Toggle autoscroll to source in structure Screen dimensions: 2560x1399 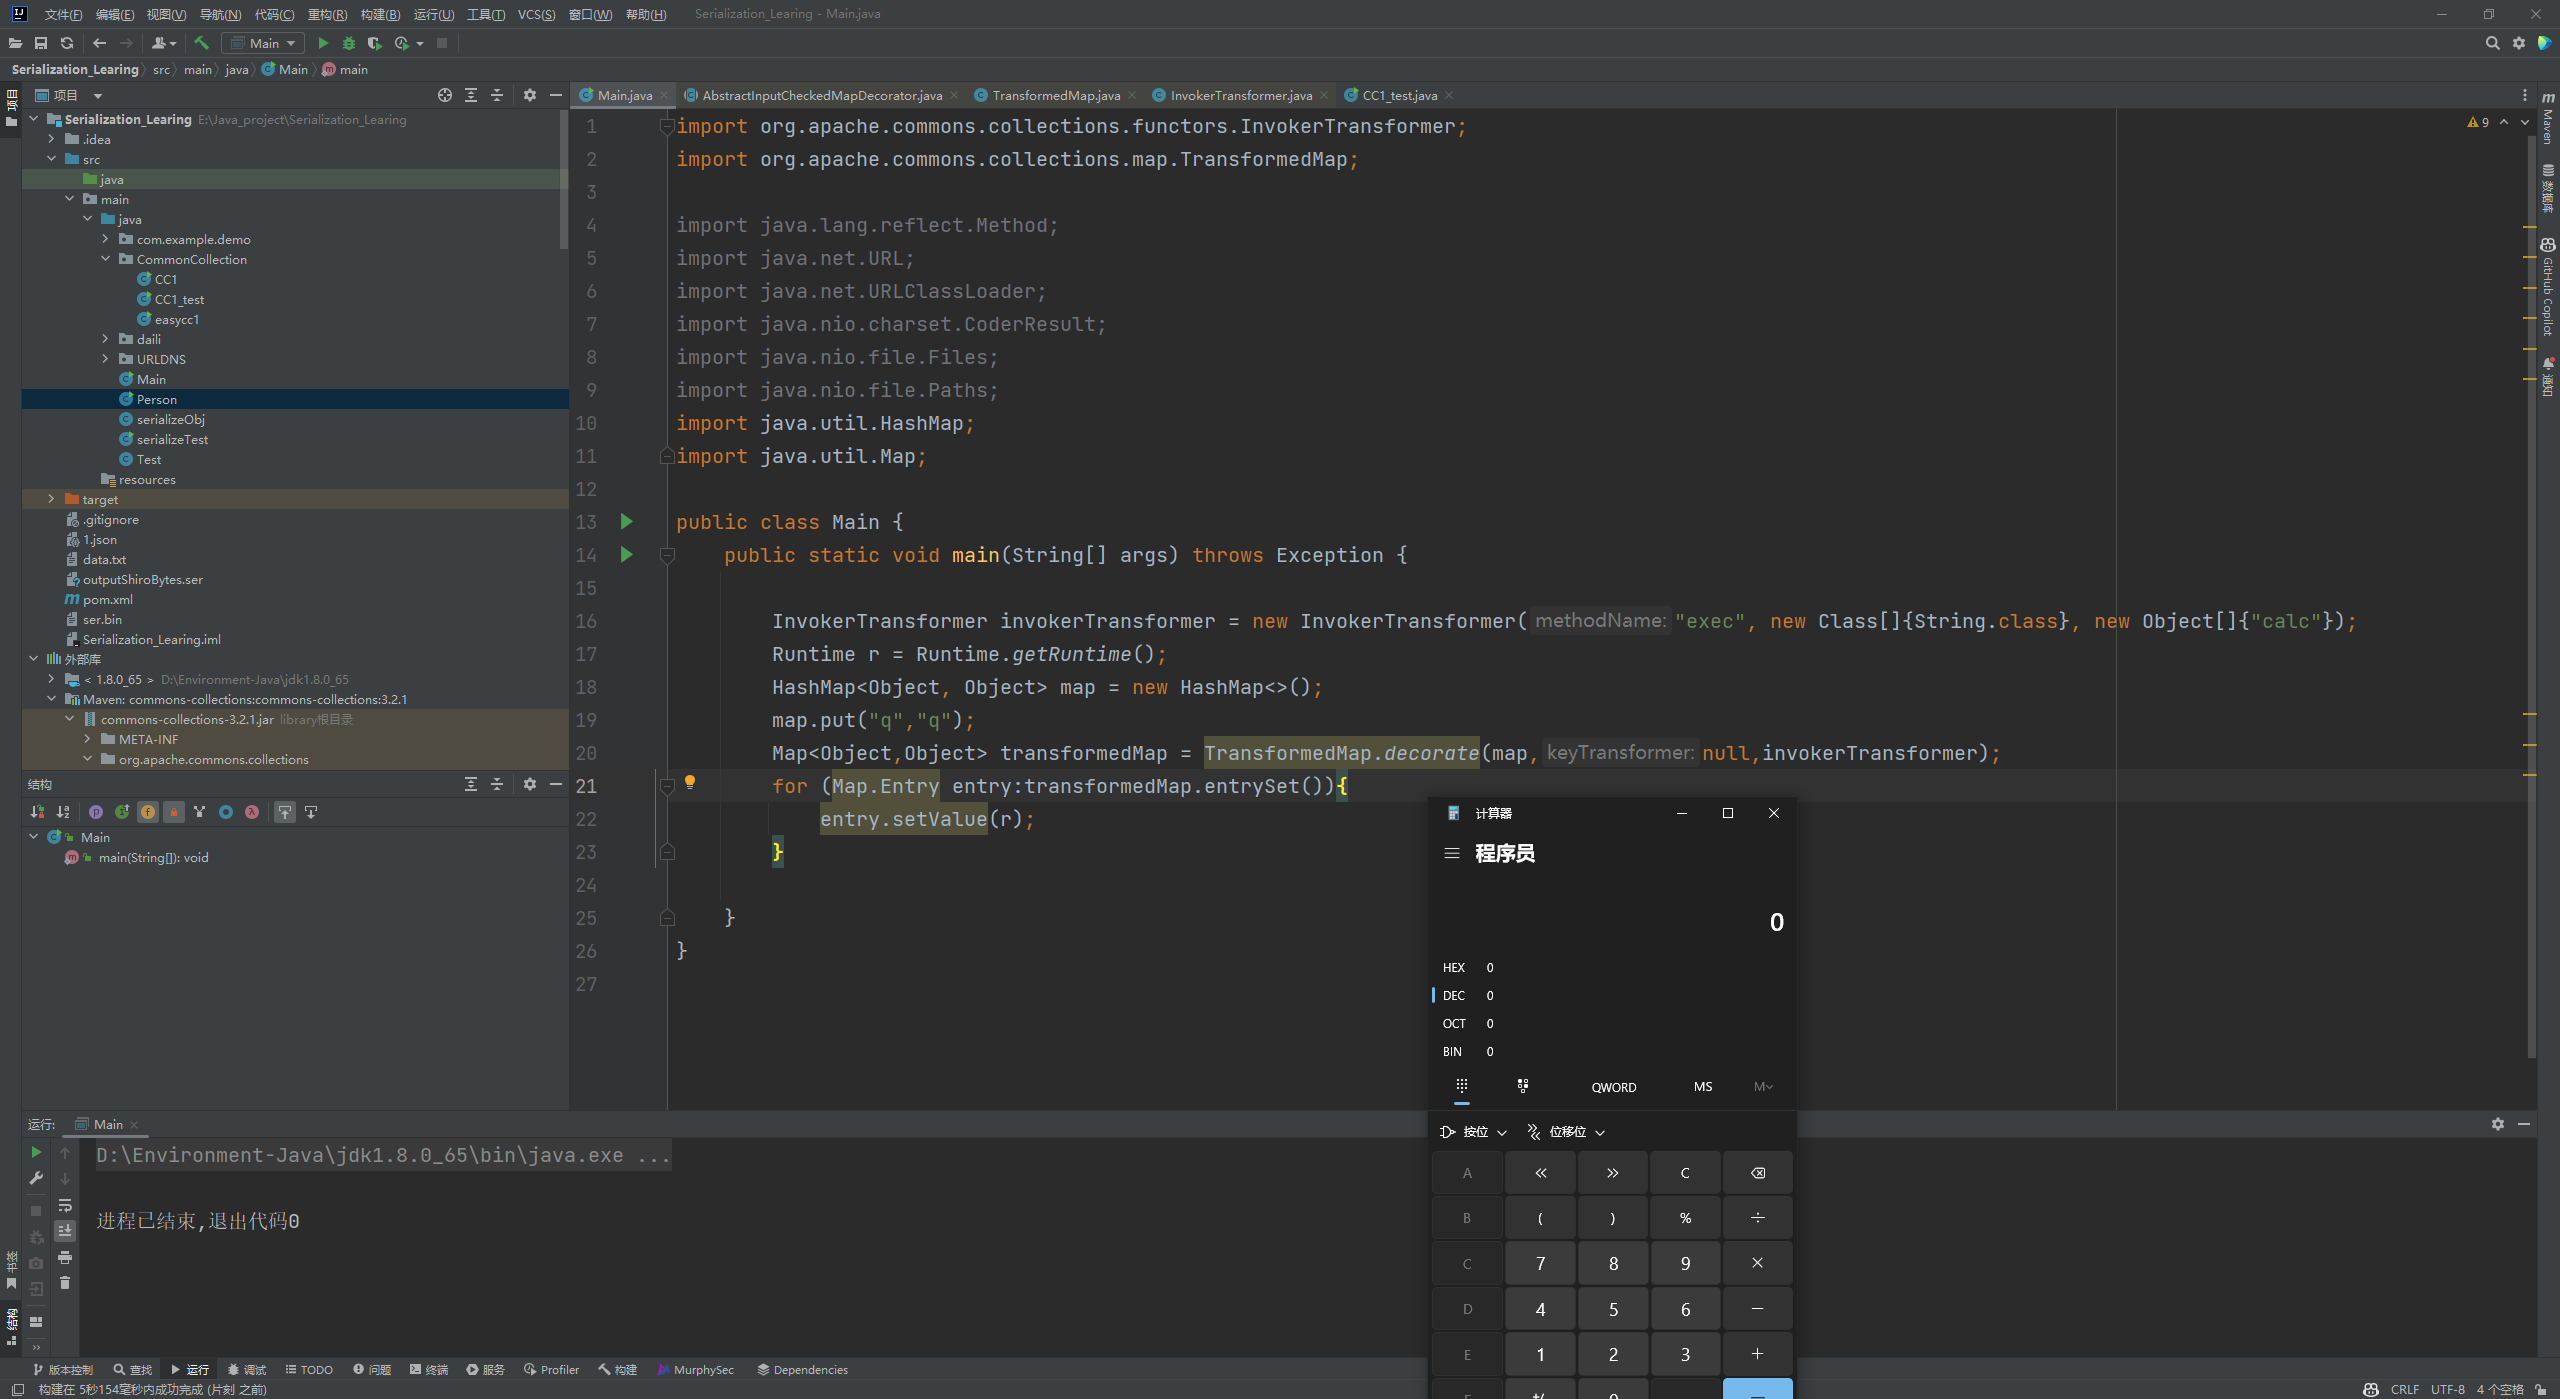pyautogui.click(x=285, y=812)
